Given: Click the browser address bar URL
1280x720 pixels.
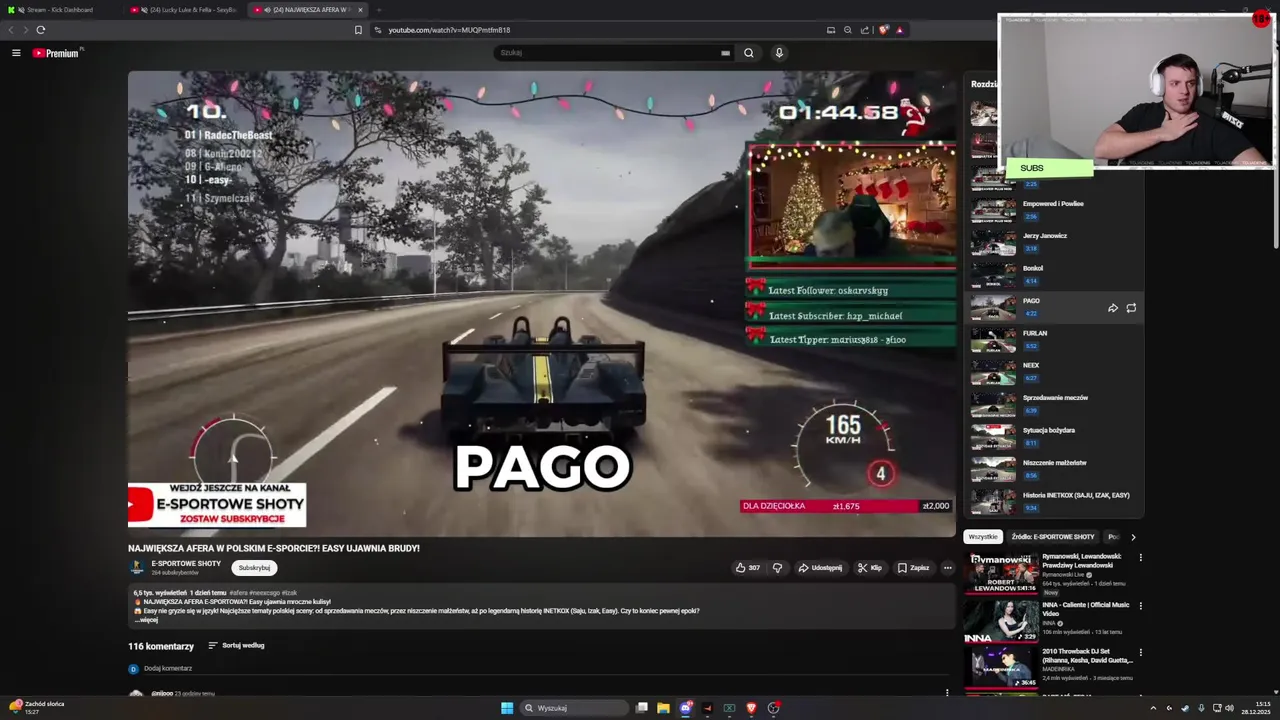Looking at the screenshot, I should (x=449, y=30).
